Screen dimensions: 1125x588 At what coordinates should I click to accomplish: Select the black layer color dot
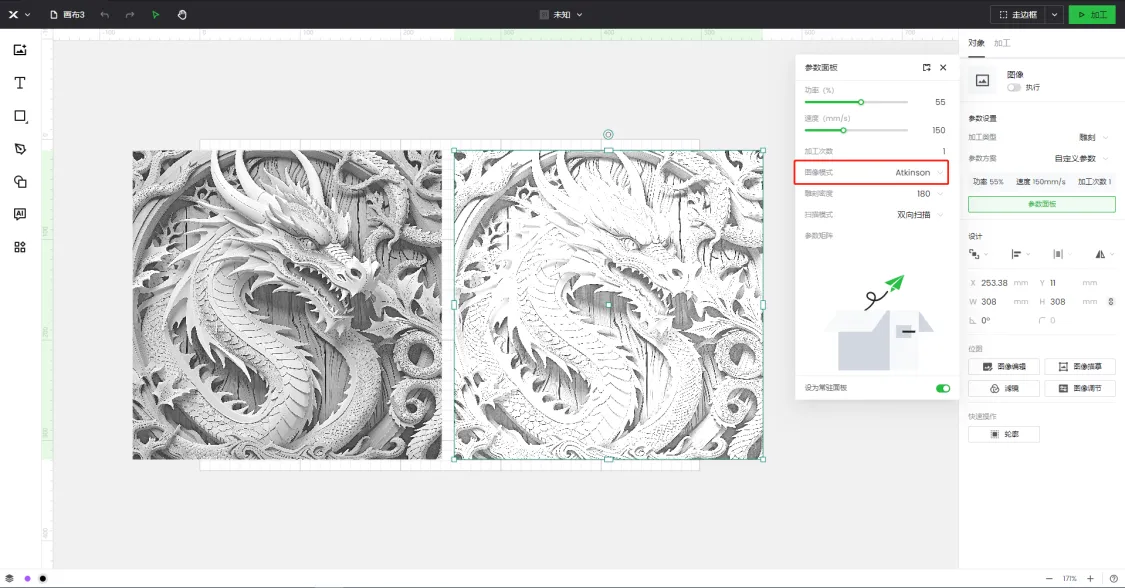43,578
